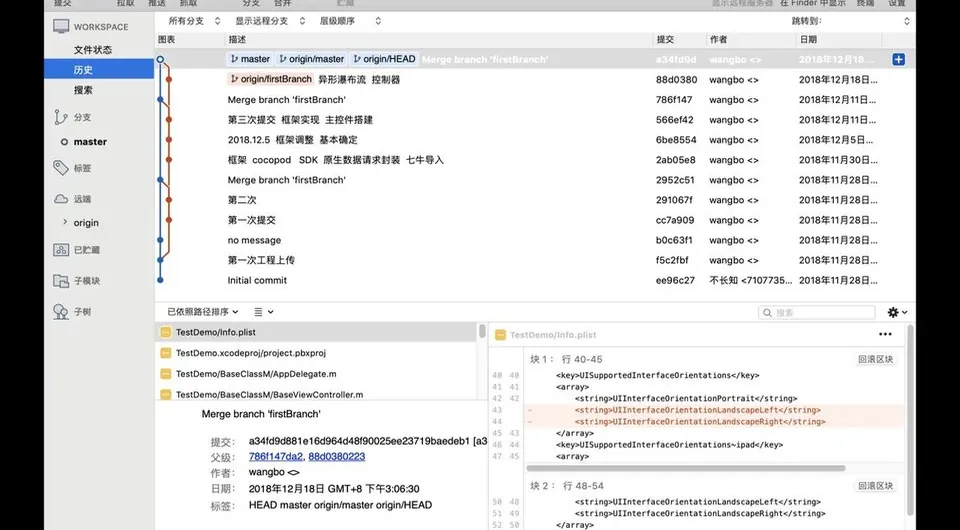Open the list view mode dropdown

(x=264, y=312)
